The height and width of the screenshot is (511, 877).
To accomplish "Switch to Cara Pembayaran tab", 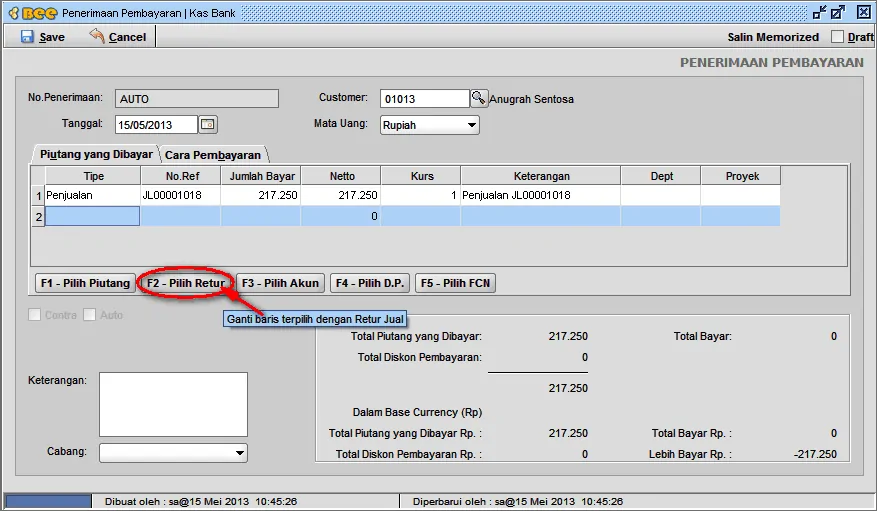I will pos(213,155).
